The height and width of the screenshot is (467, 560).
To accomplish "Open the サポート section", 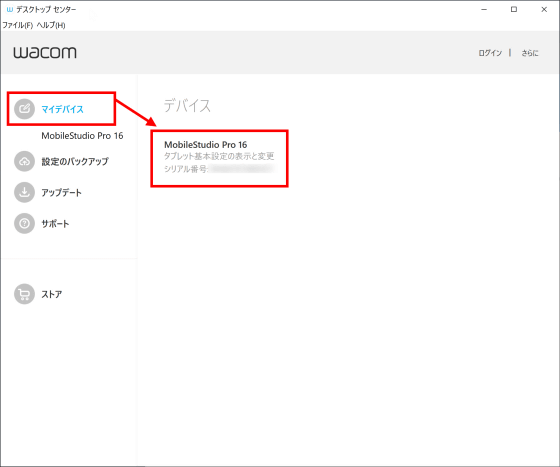I will click(x=55, y=224).
